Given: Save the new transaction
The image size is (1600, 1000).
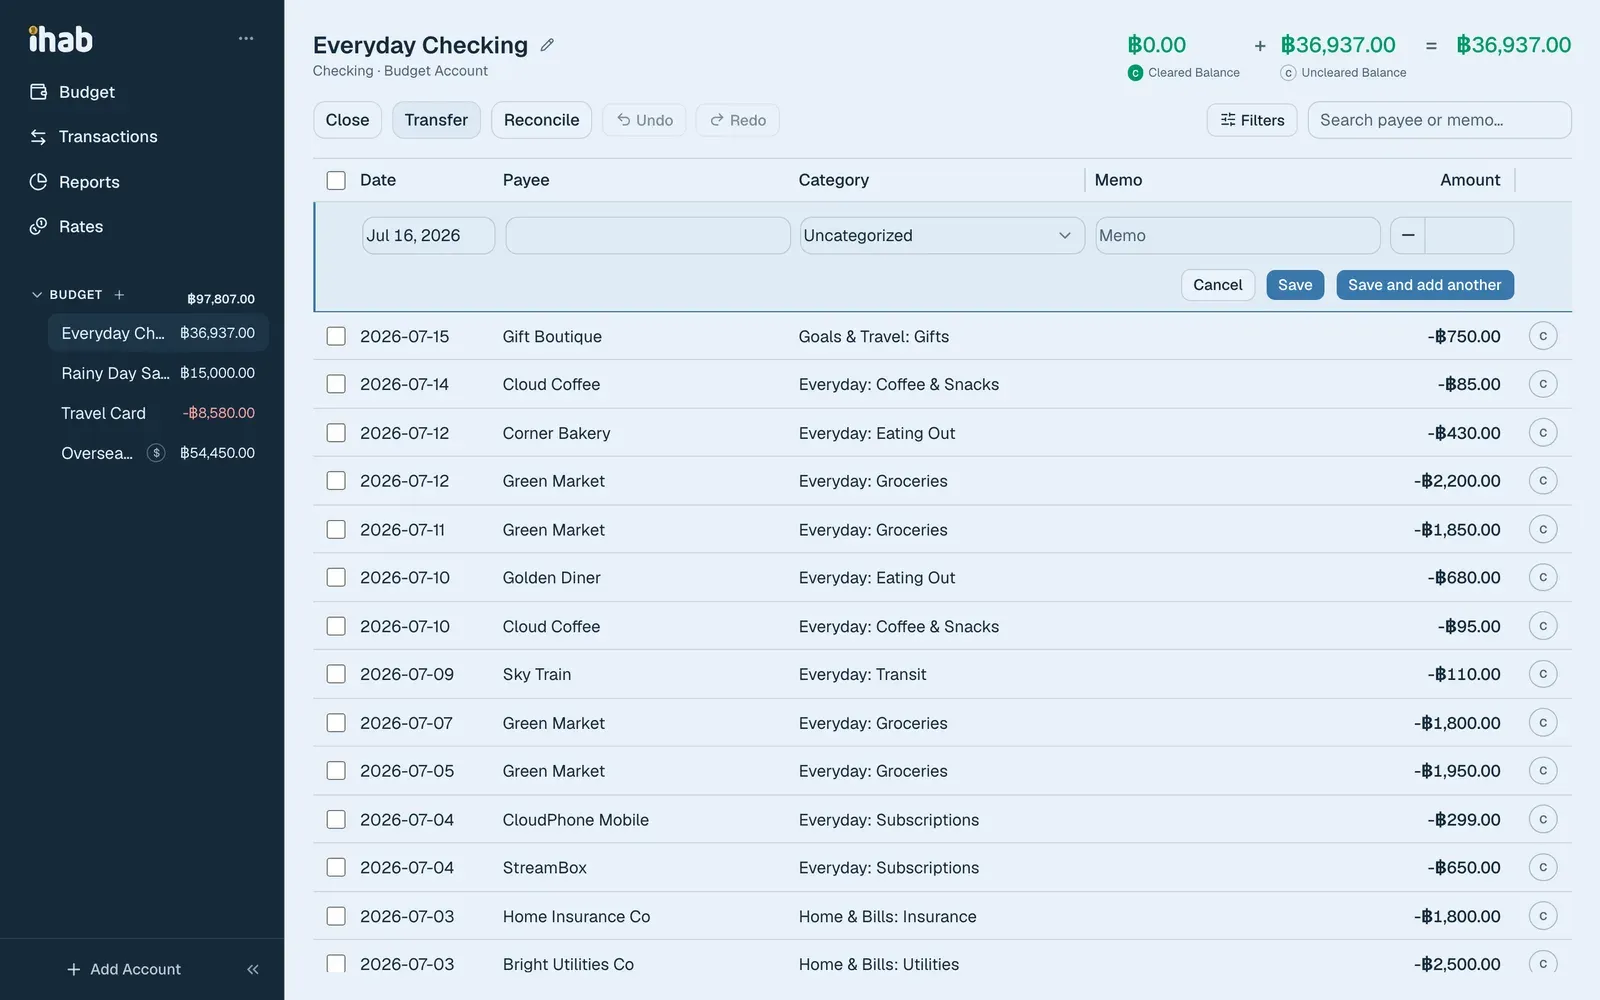Looking at the screenshot, I should click(1295, 285).
